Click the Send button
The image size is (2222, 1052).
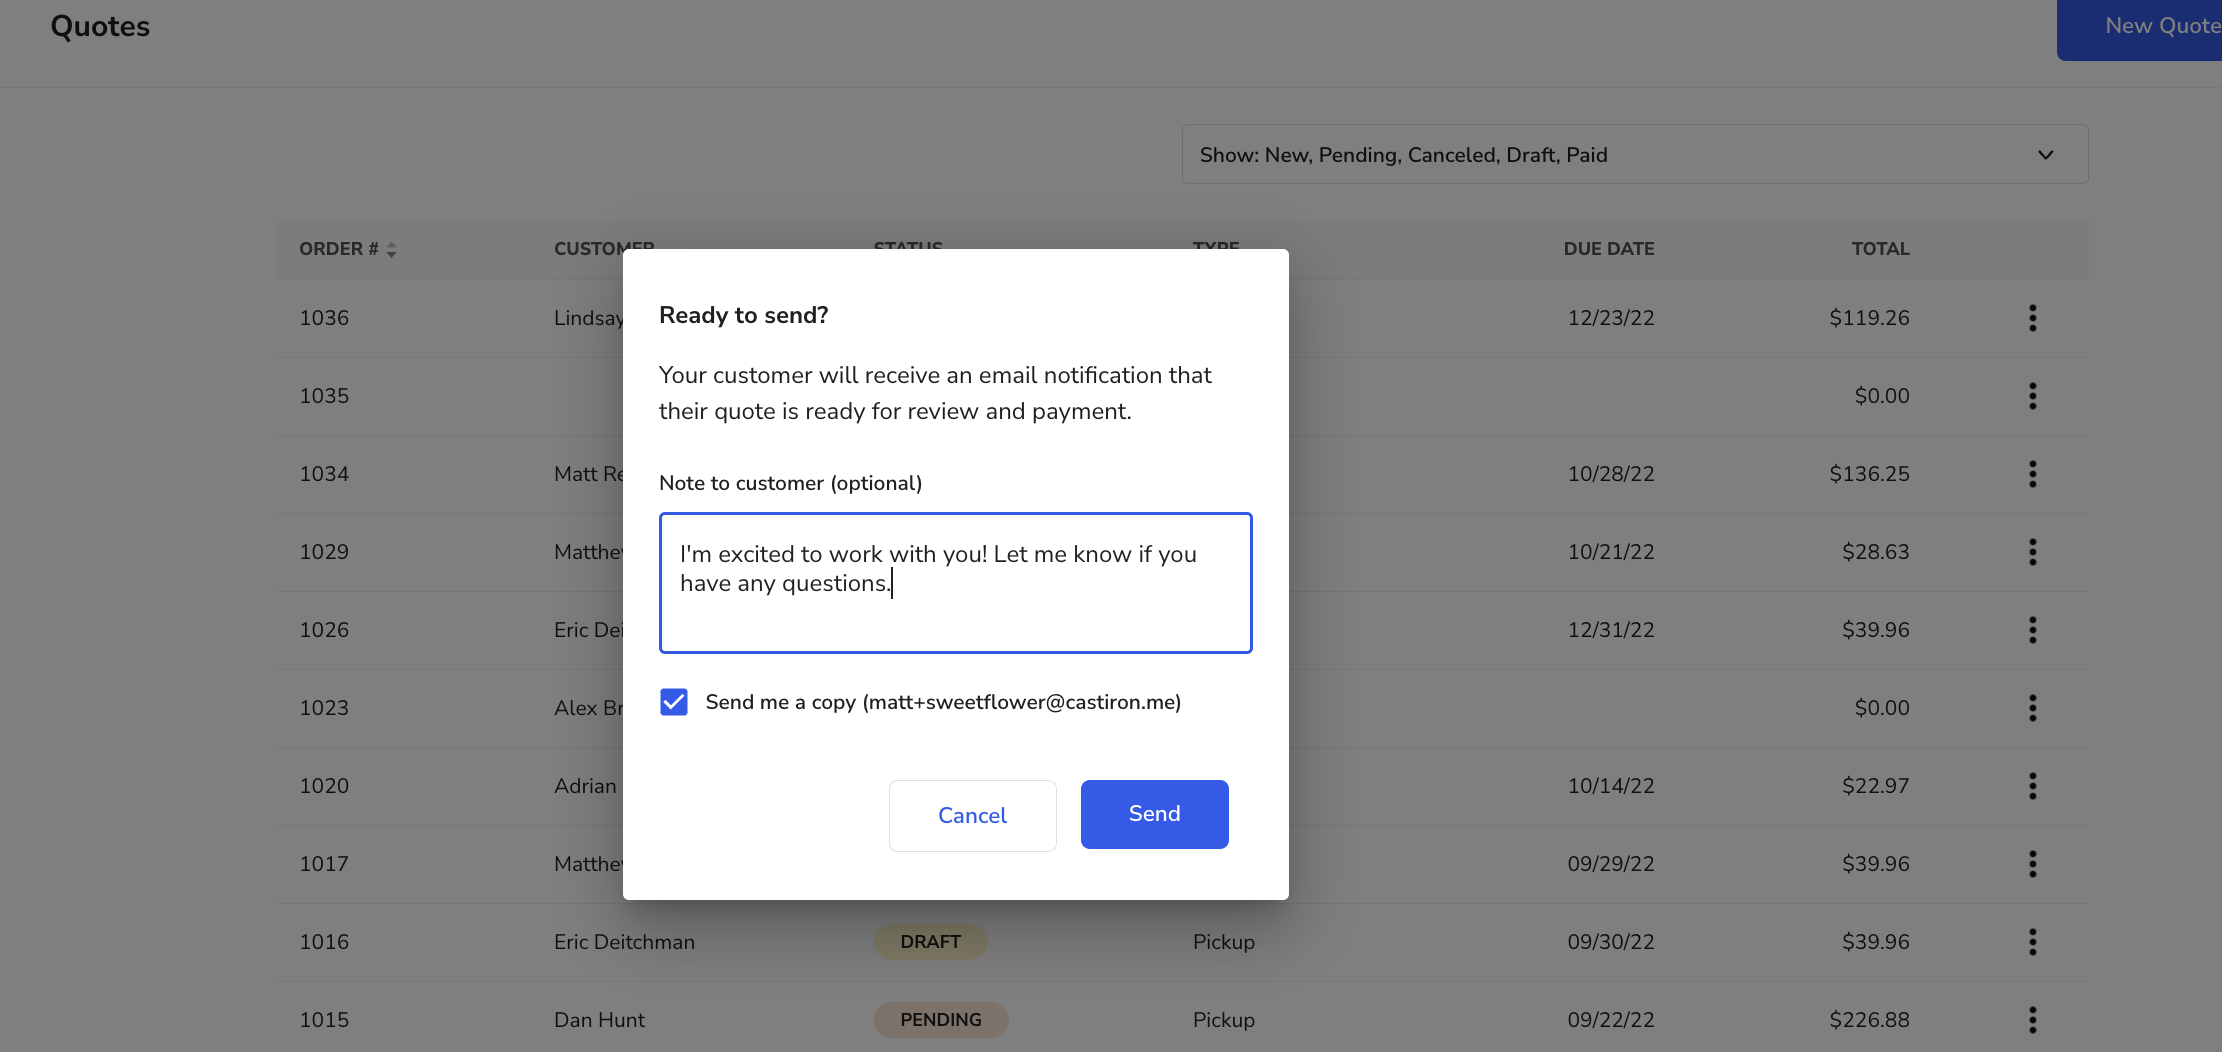click(x=1154, y=814)
